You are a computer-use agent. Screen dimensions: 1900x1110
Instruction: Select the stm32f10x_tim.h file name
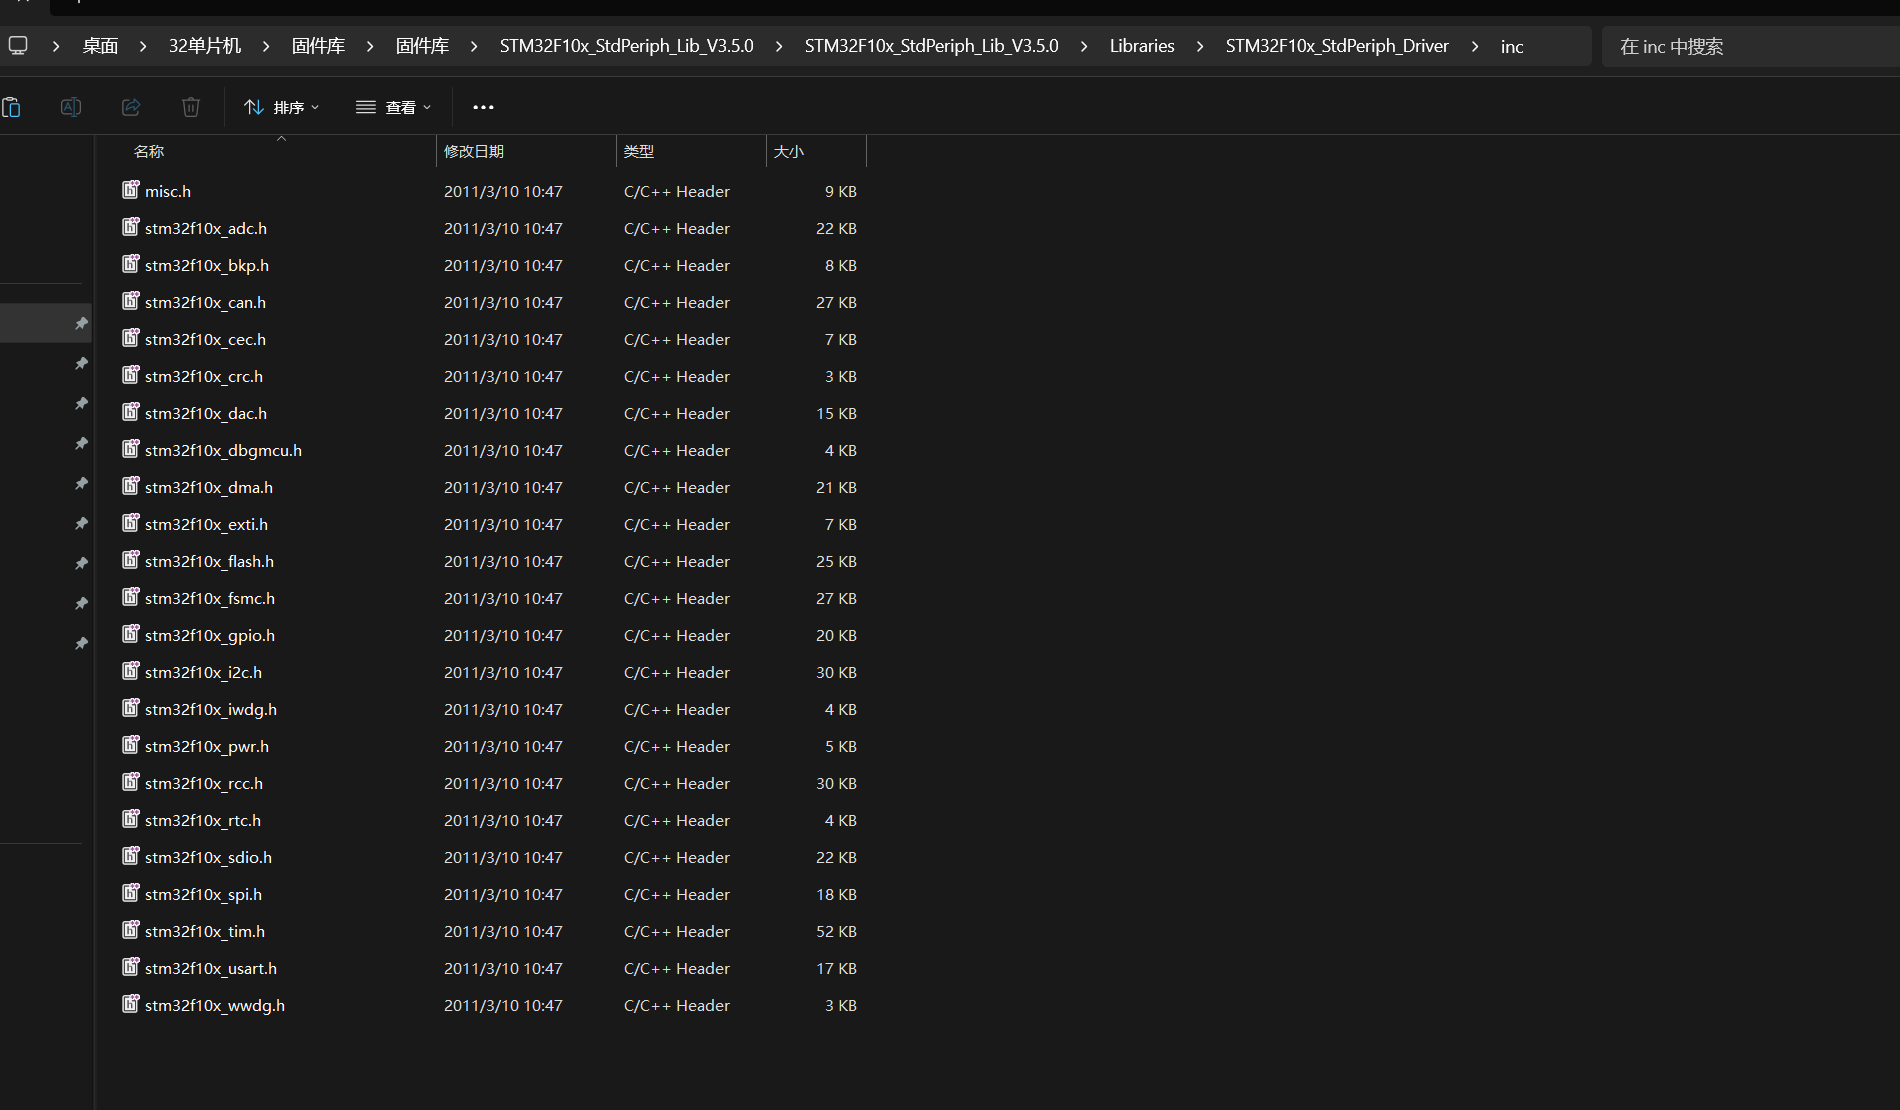tap(205, 931)
